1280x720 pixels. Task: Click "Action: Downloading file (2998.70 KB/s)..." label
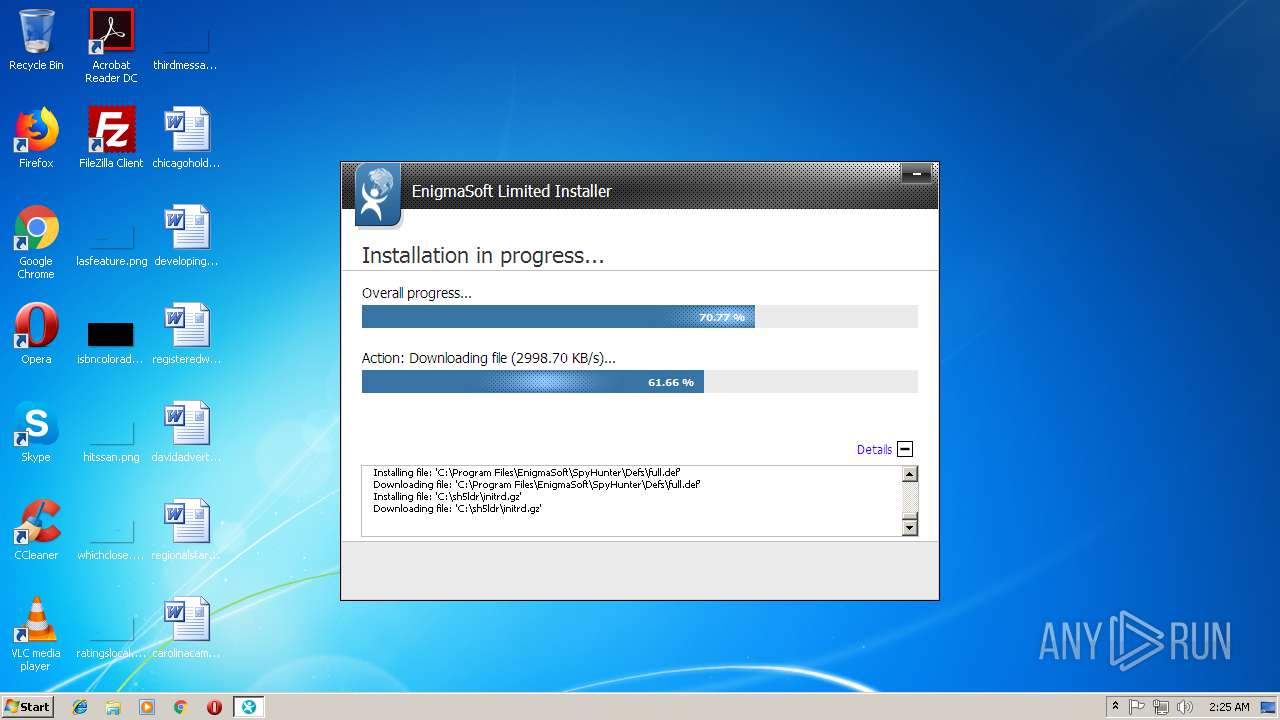(x=489, y=358)
